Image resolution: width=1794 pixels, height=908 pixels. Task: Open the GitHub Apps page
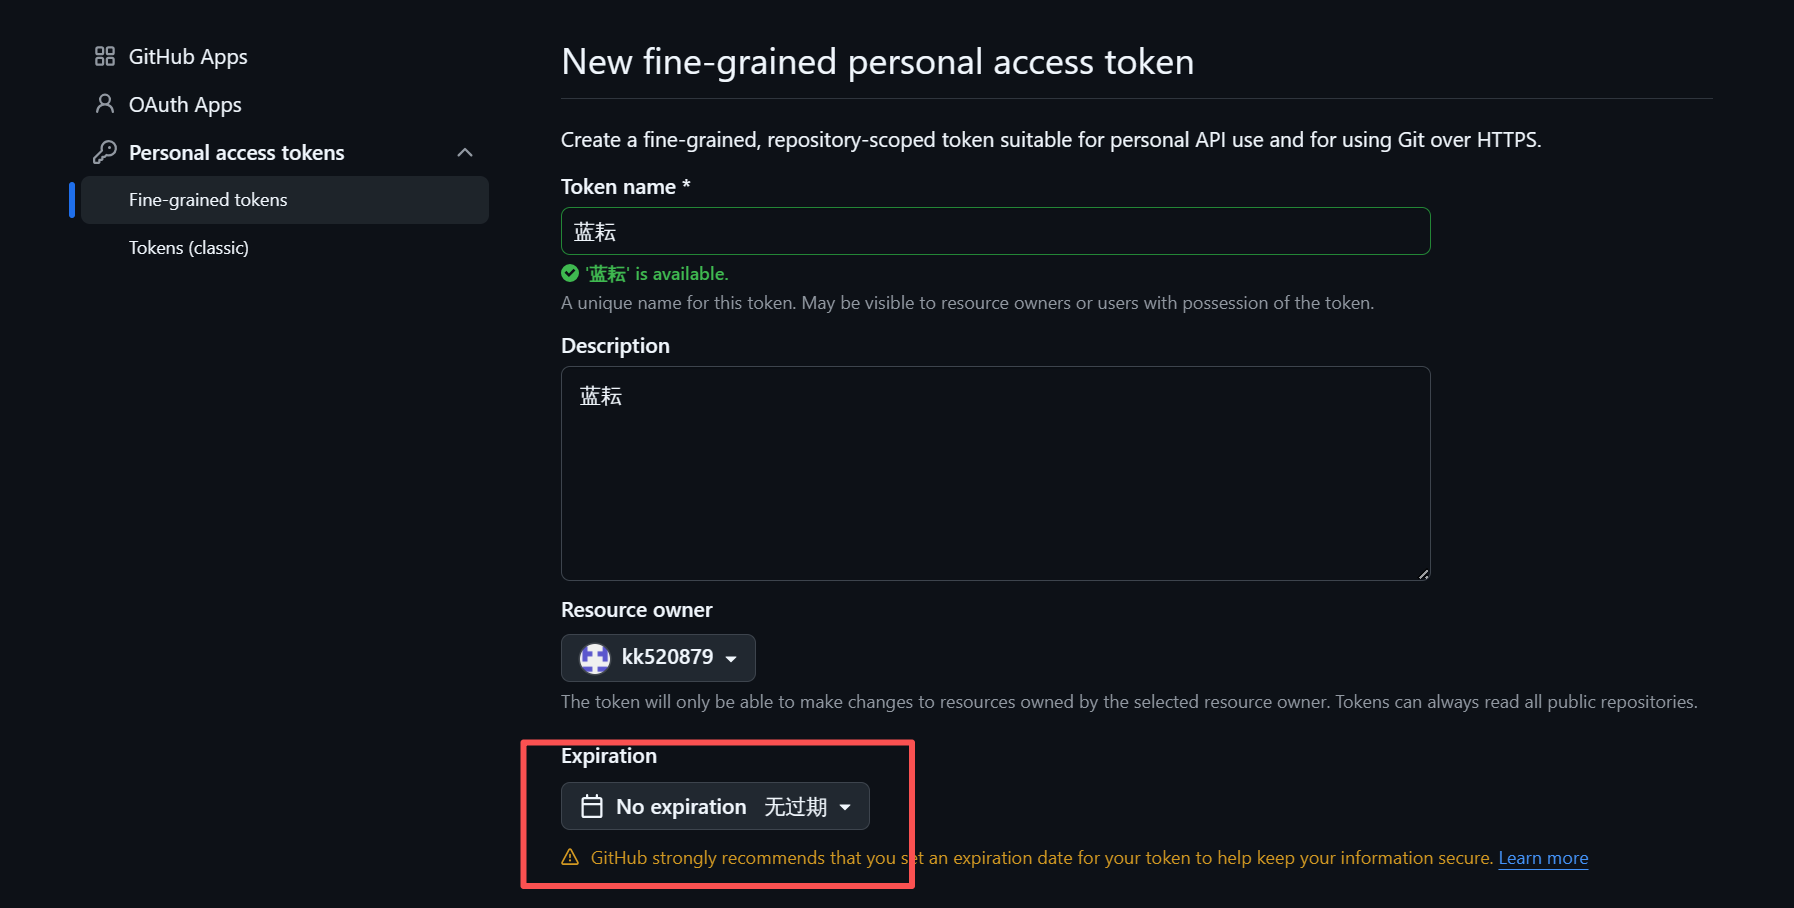click(188, 57)
